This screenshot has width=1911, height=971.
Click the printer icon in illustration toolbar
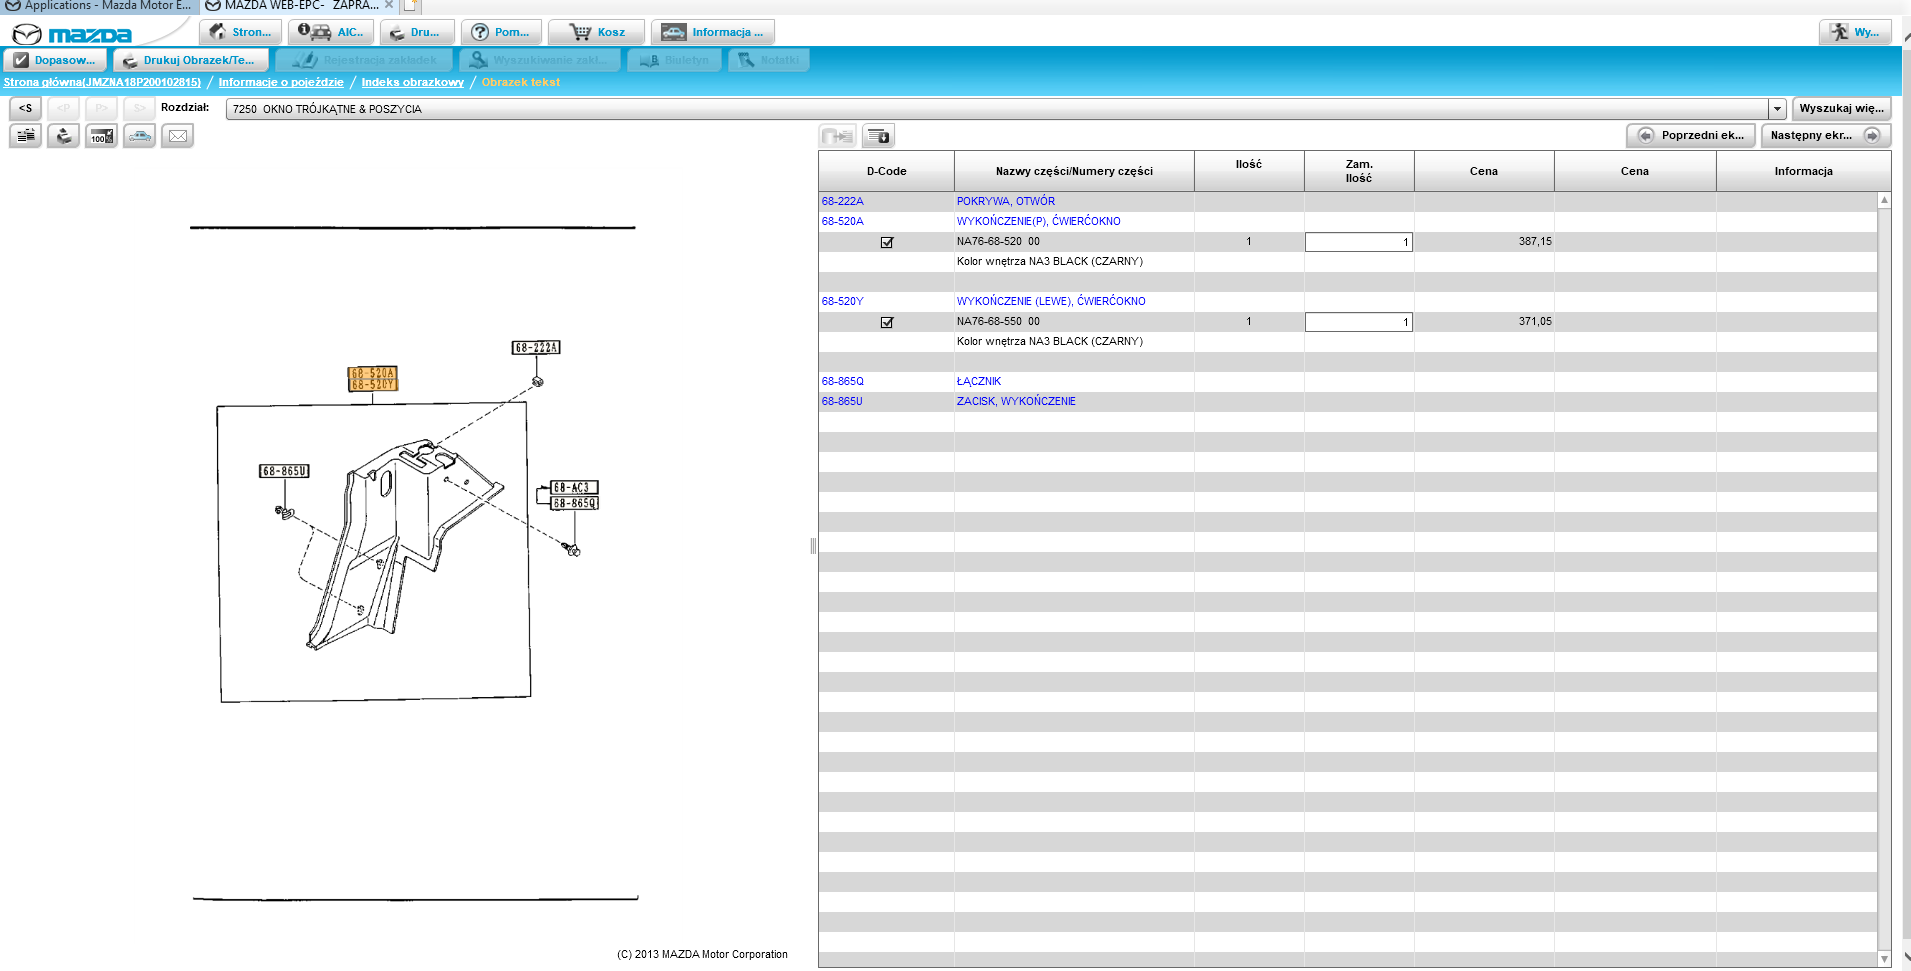coord(63,136)
